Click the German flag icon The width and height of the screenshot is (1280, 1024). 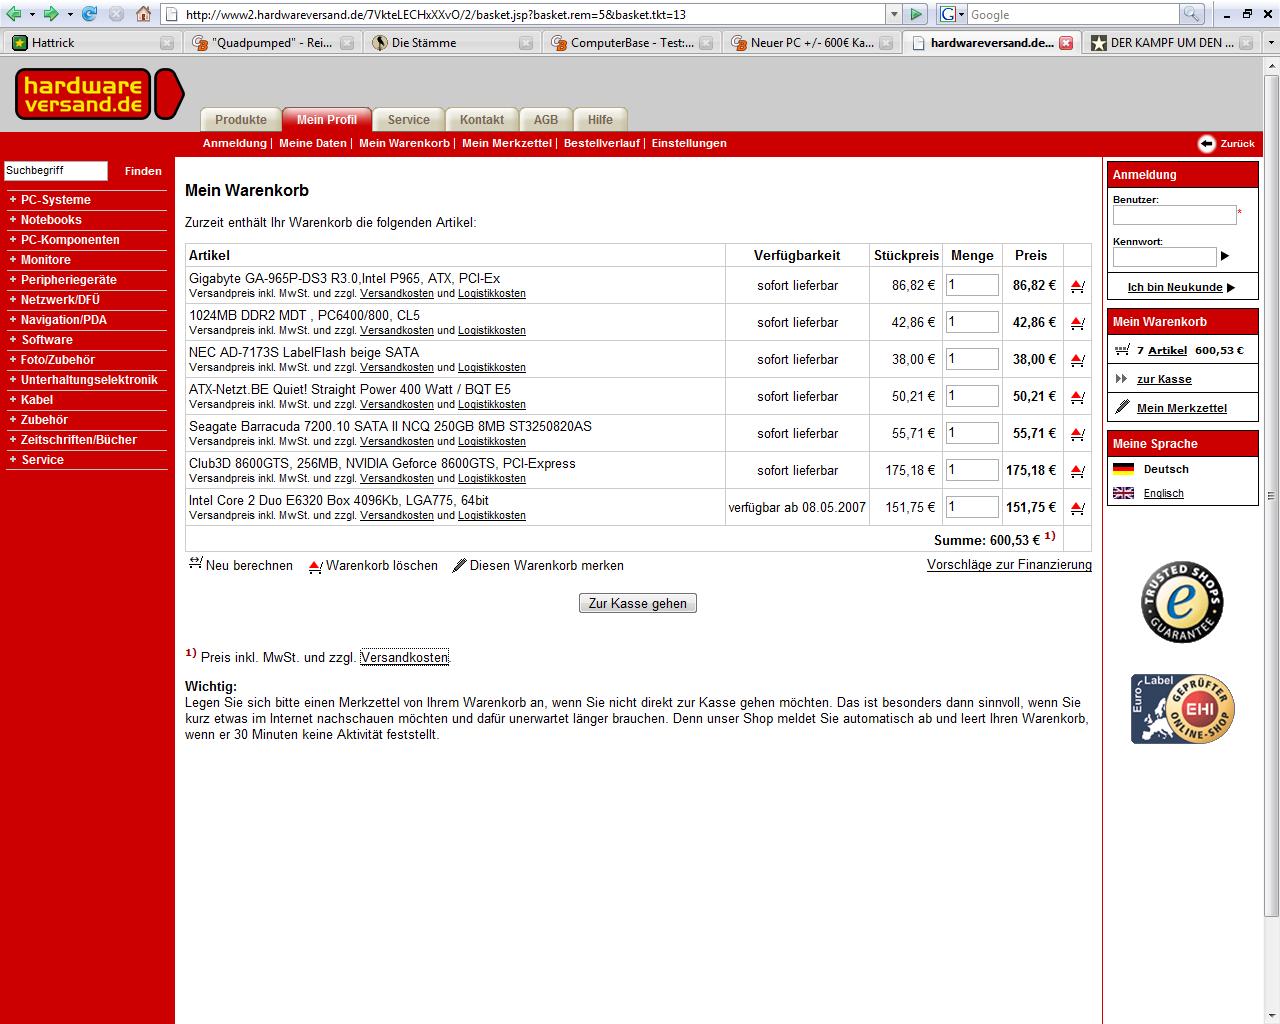(x=1124, y=469)
